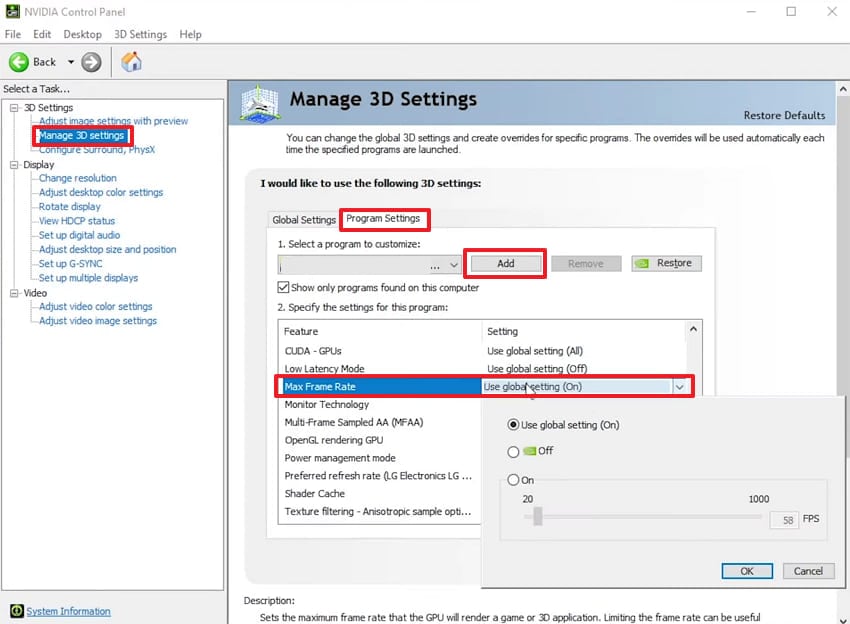Click the FPS value input field
This screenshot has height=624, width=850.
783,520
